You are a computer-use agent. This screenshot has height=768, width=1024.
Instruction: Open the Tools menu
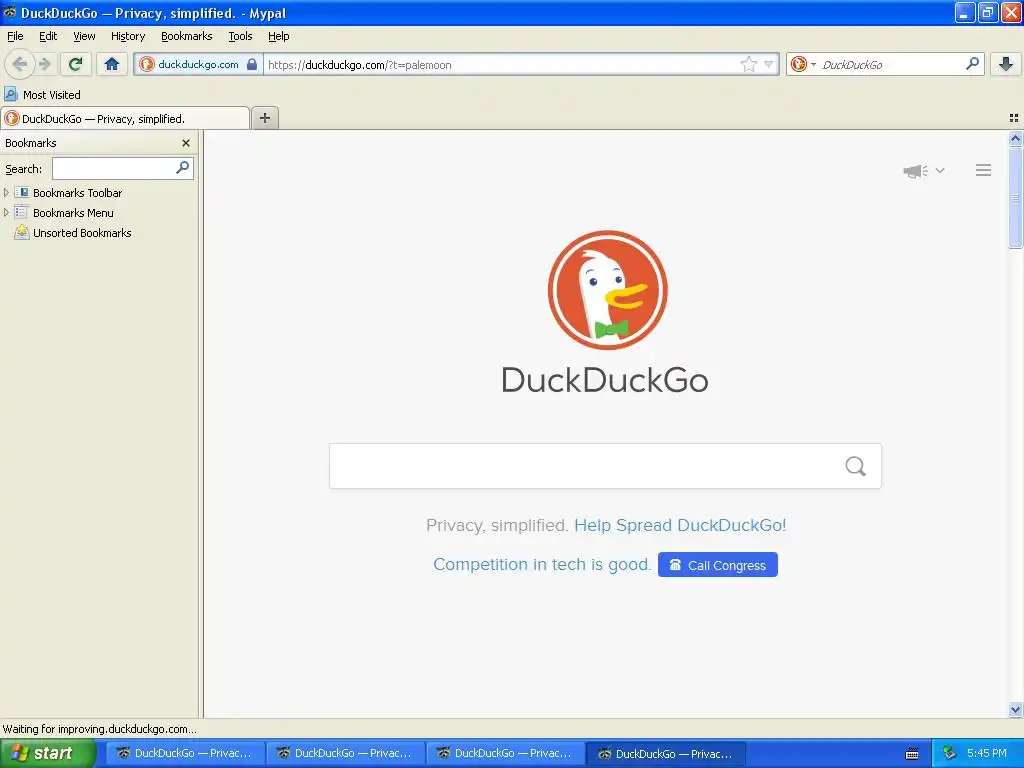240,37
